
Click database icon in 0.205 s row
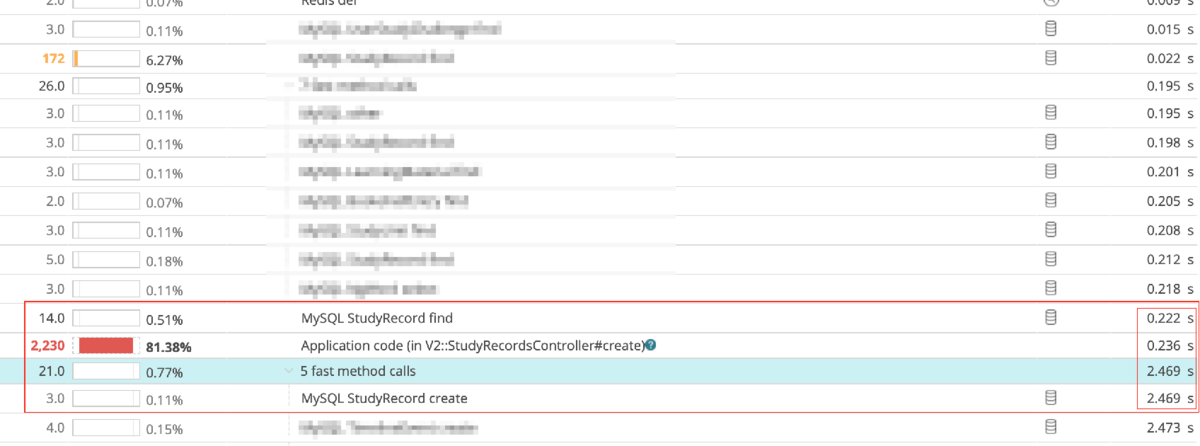tap(1050, 200)
